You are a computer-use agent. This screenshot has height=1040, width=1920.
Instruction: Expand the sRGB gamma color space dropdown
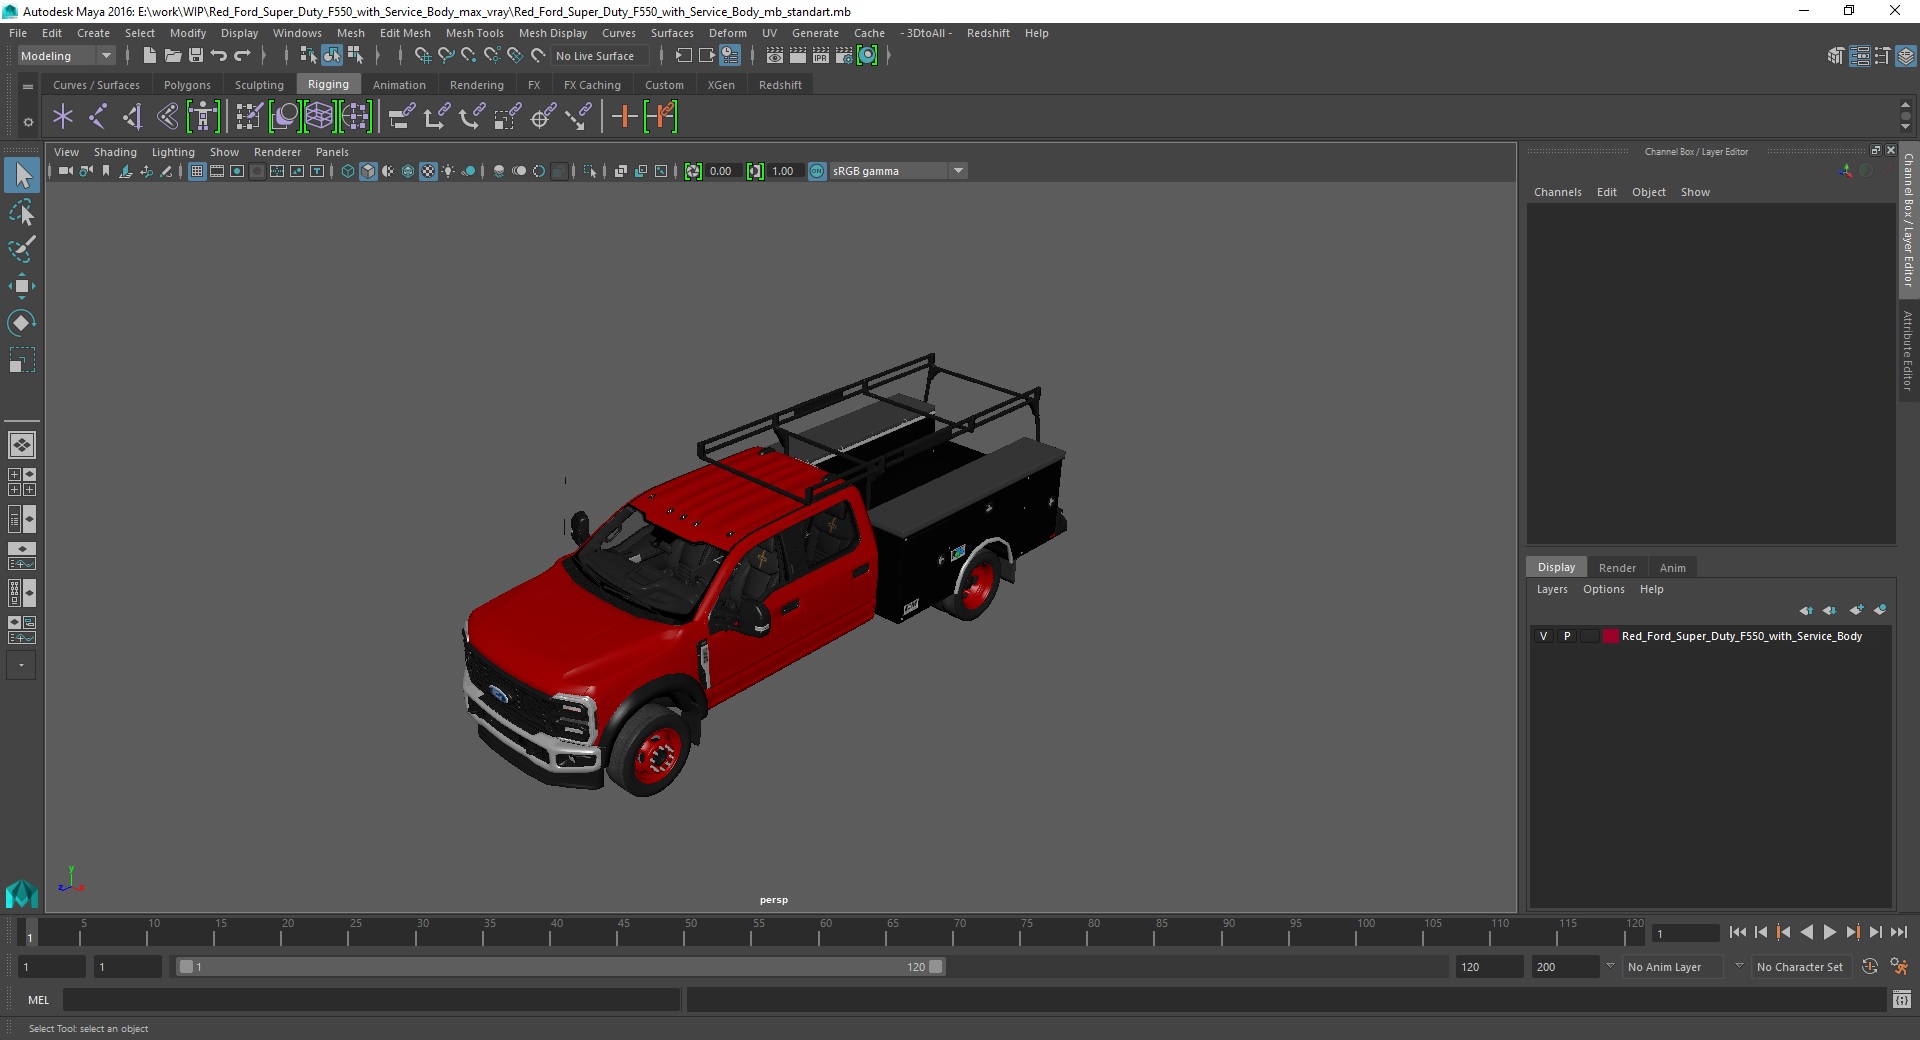tap(958, 171)
